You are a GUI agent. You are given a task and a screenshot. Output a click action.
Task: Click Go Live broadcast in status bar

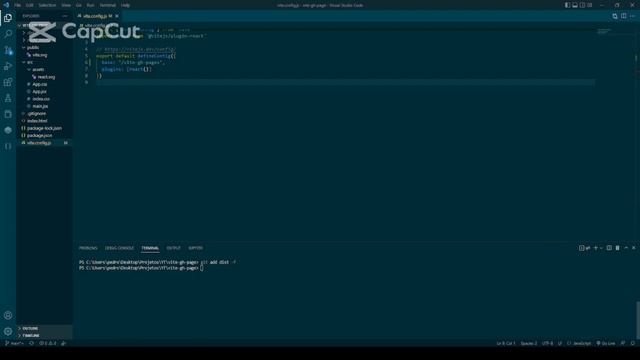click(x=606, y=343)
